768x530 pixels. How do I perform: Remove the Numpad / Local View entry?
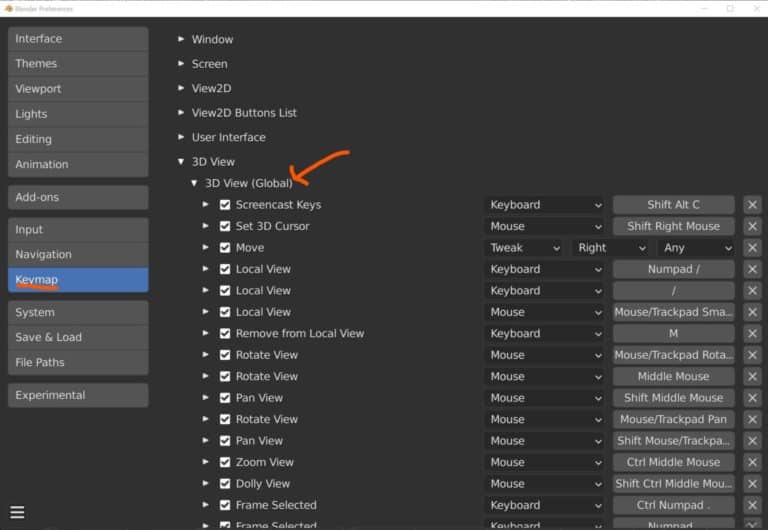click(x=752, y=269)
